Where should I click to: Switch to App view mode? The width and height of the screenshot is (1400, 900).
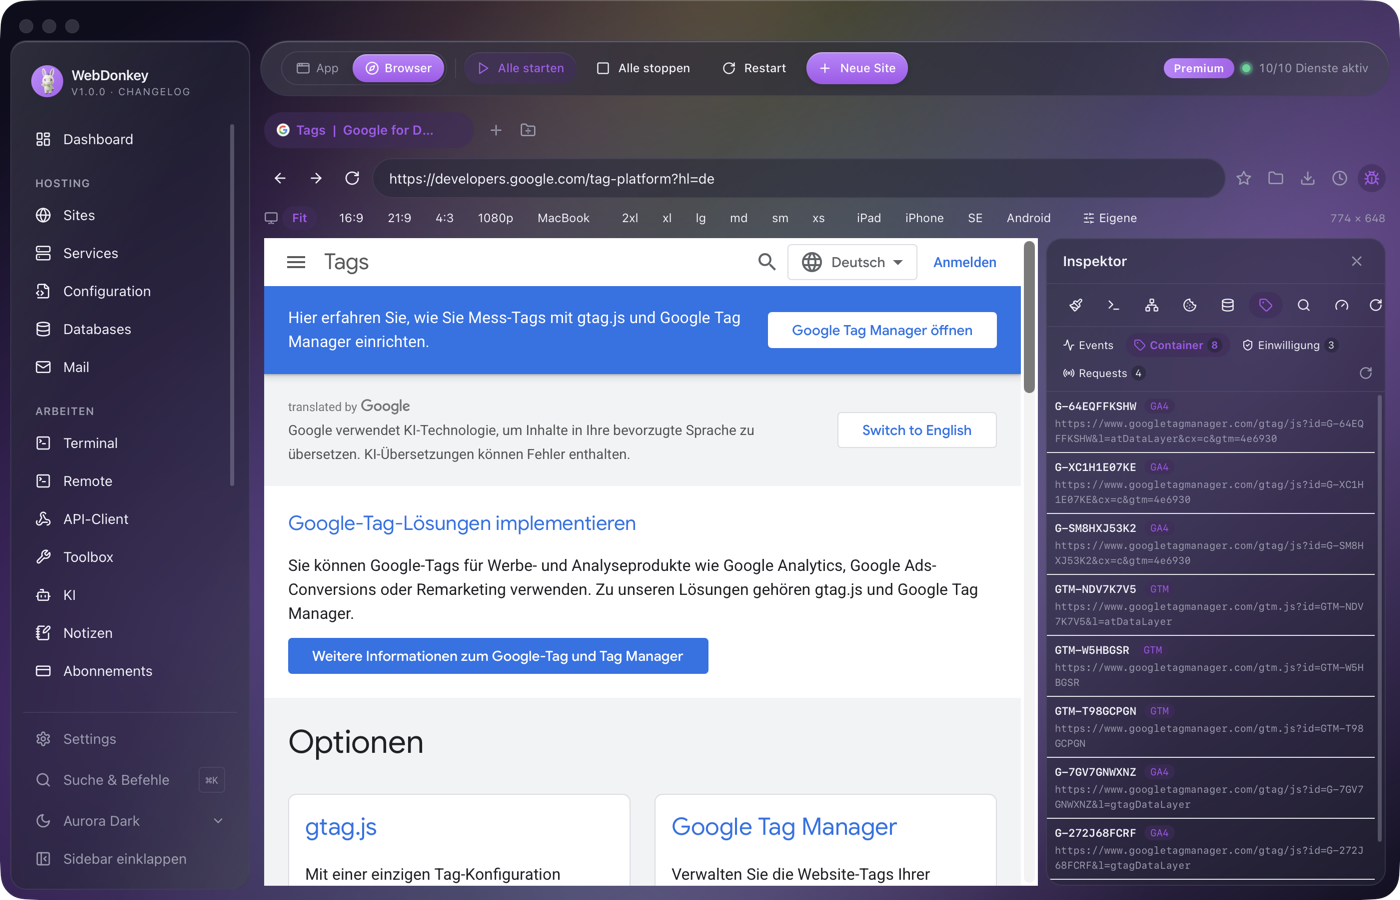point(317,68)
